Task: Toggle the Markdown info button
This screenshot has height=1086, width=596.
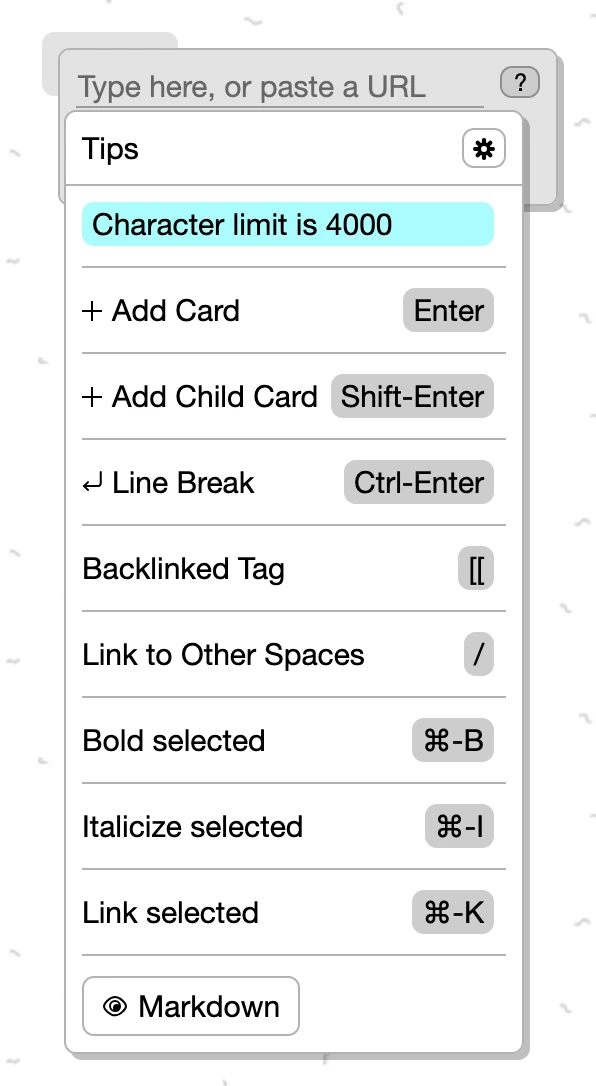Action: 191,1006
